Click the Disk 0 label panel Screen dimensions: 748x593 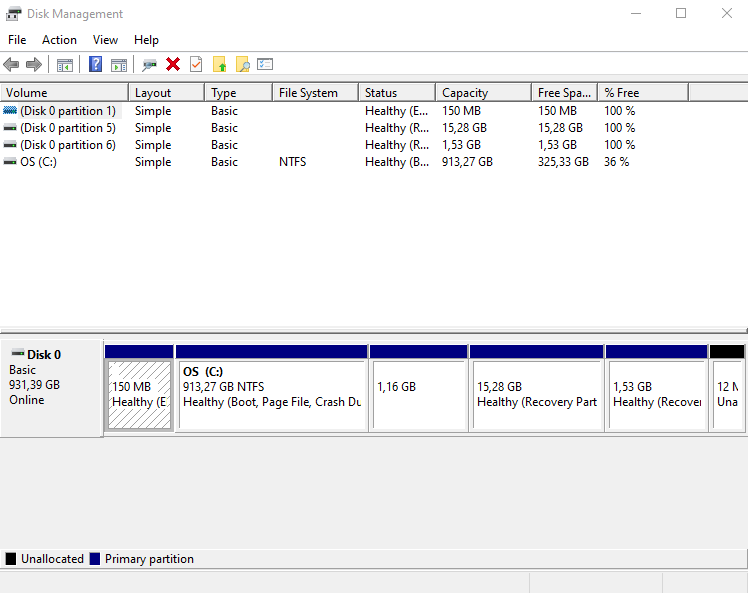[51, 385]
